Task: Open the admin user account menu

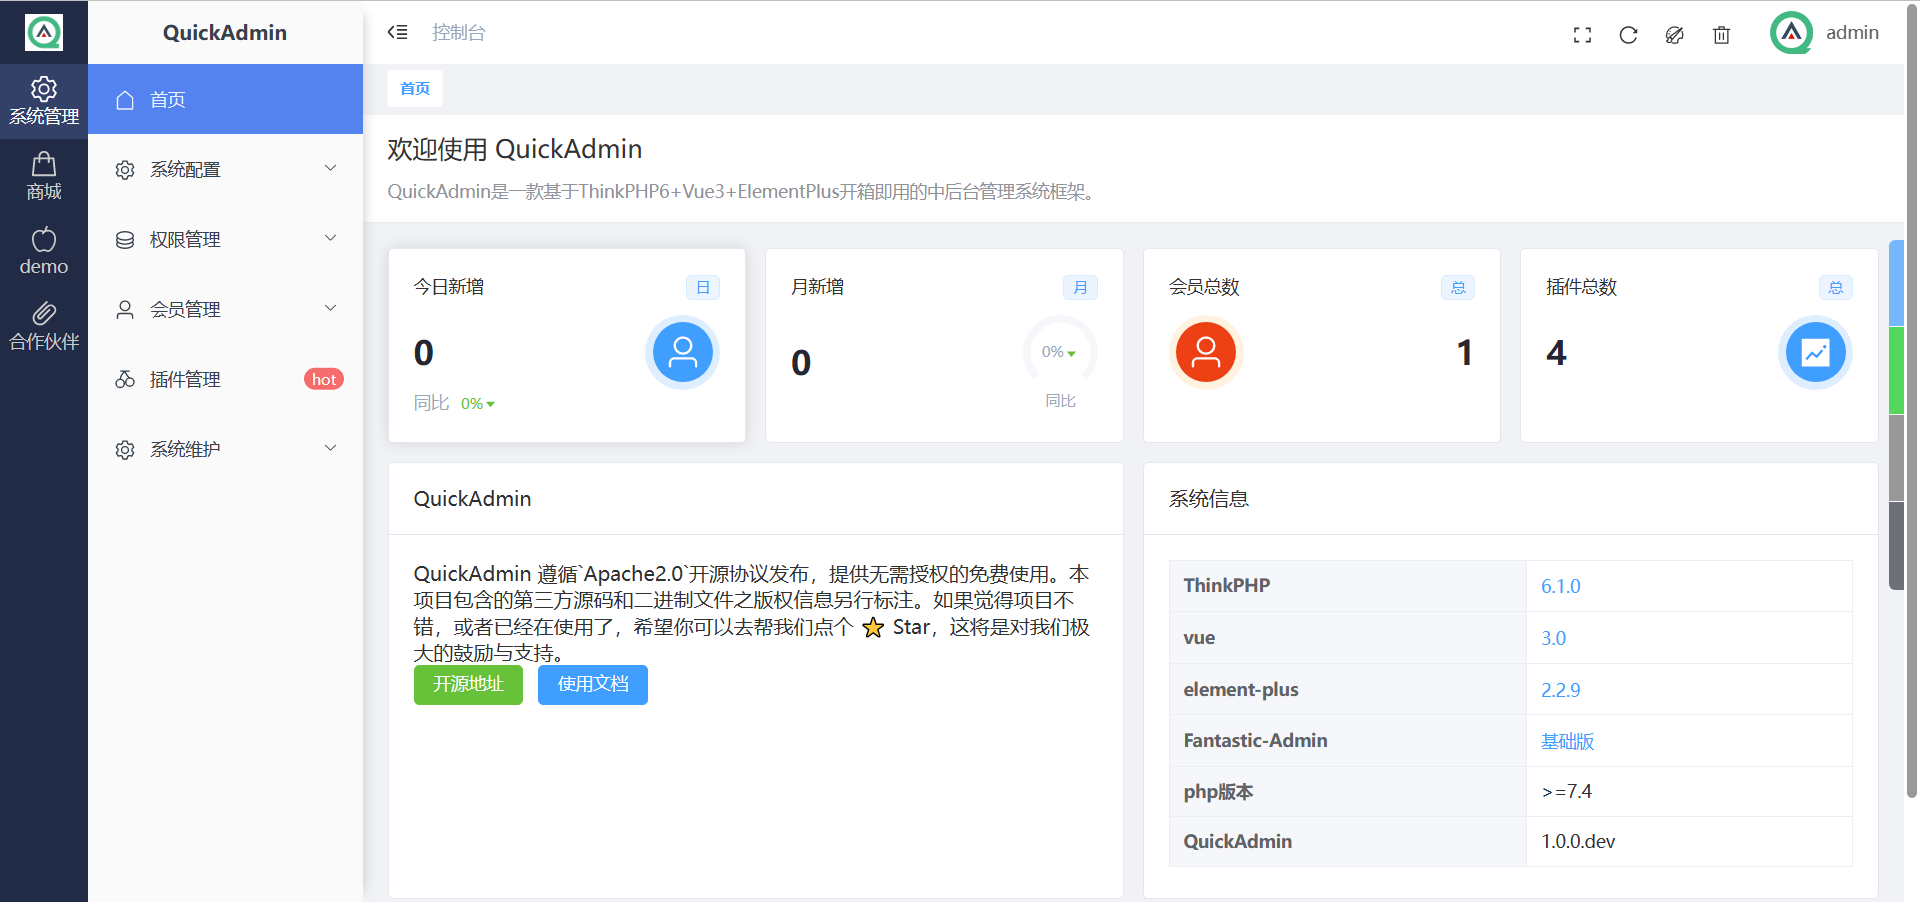Action: [1826, 33]
